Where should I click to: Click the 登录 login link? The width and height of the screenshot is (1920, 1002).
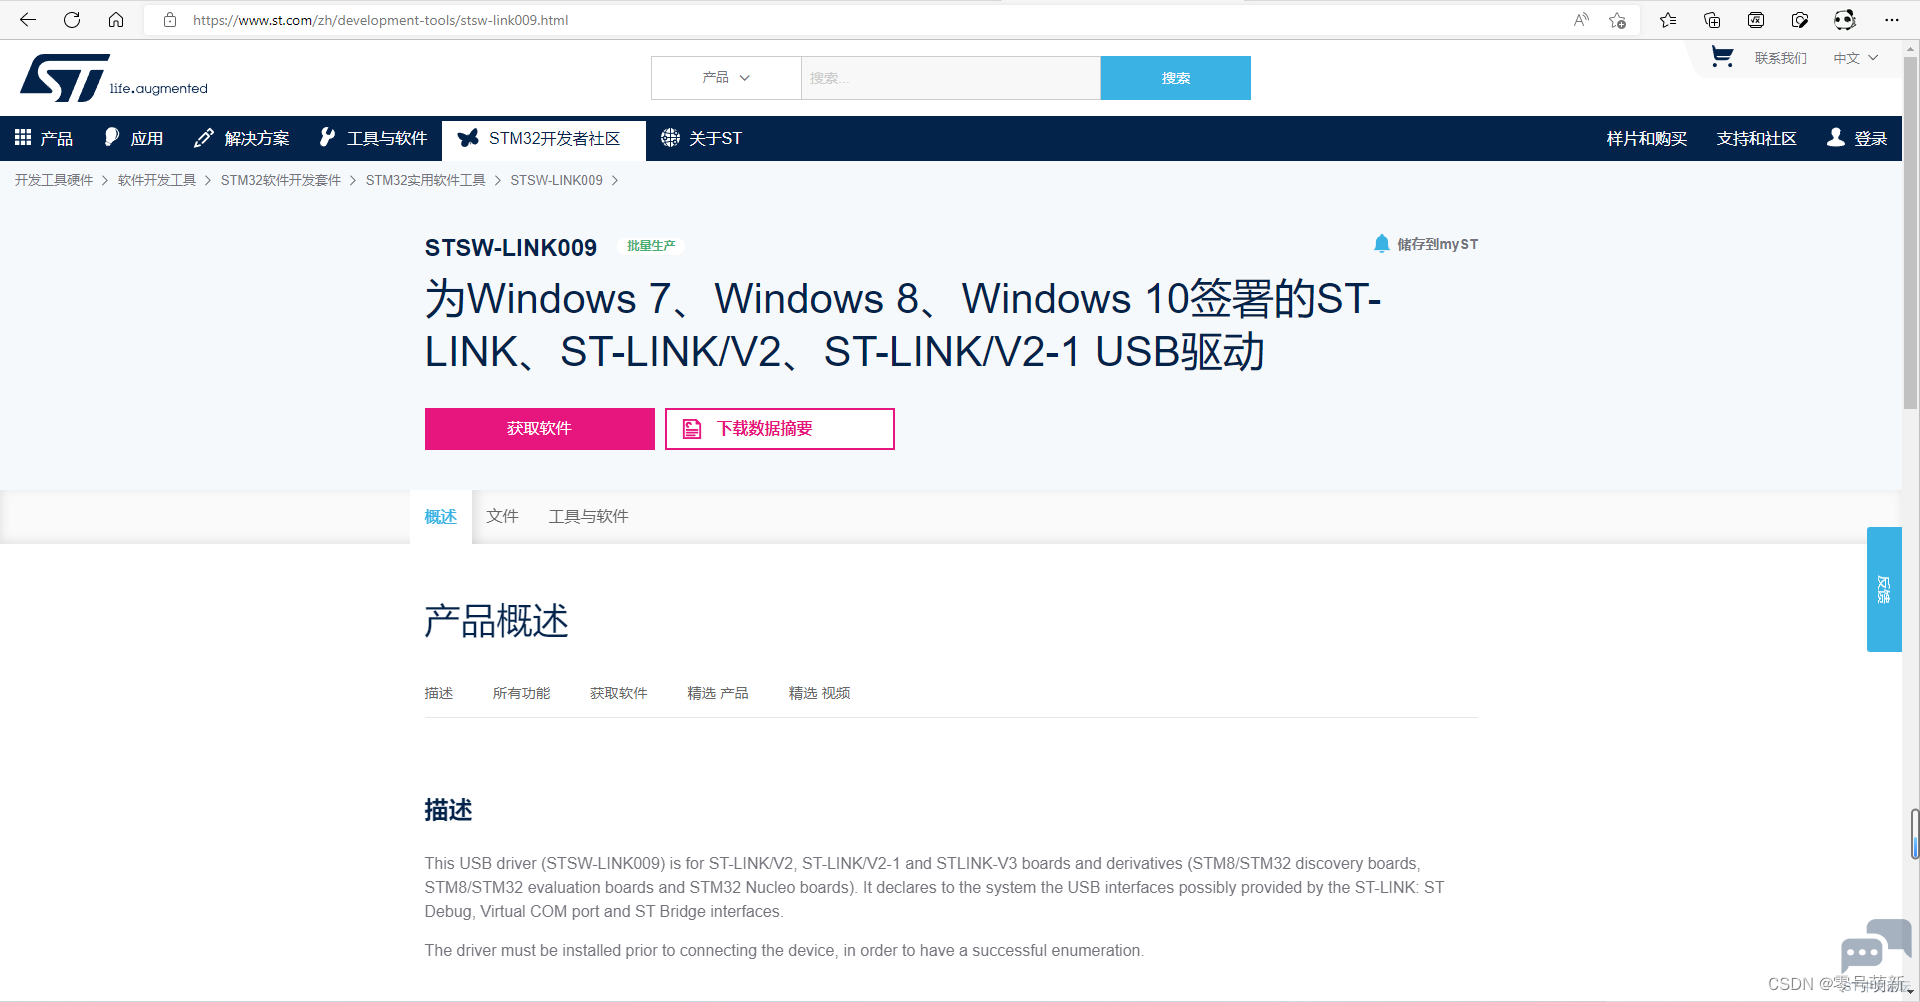(x=1857, y=138)
